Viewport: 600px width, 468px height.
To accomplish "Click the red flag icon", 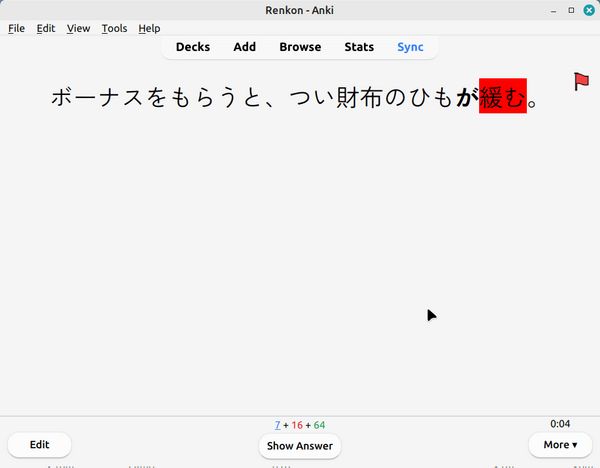I will tap(581, 82).
